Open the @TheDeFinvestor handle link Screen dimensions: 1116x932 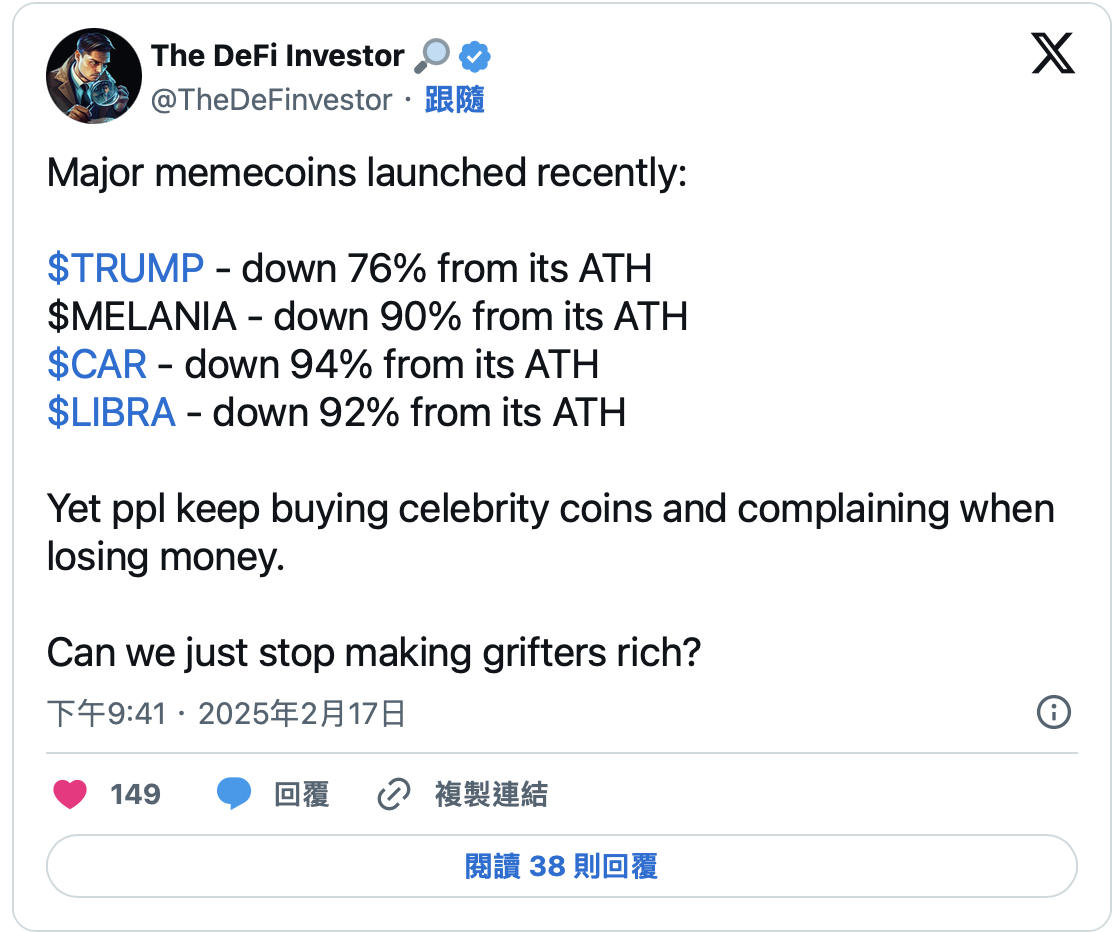(271, 100)
